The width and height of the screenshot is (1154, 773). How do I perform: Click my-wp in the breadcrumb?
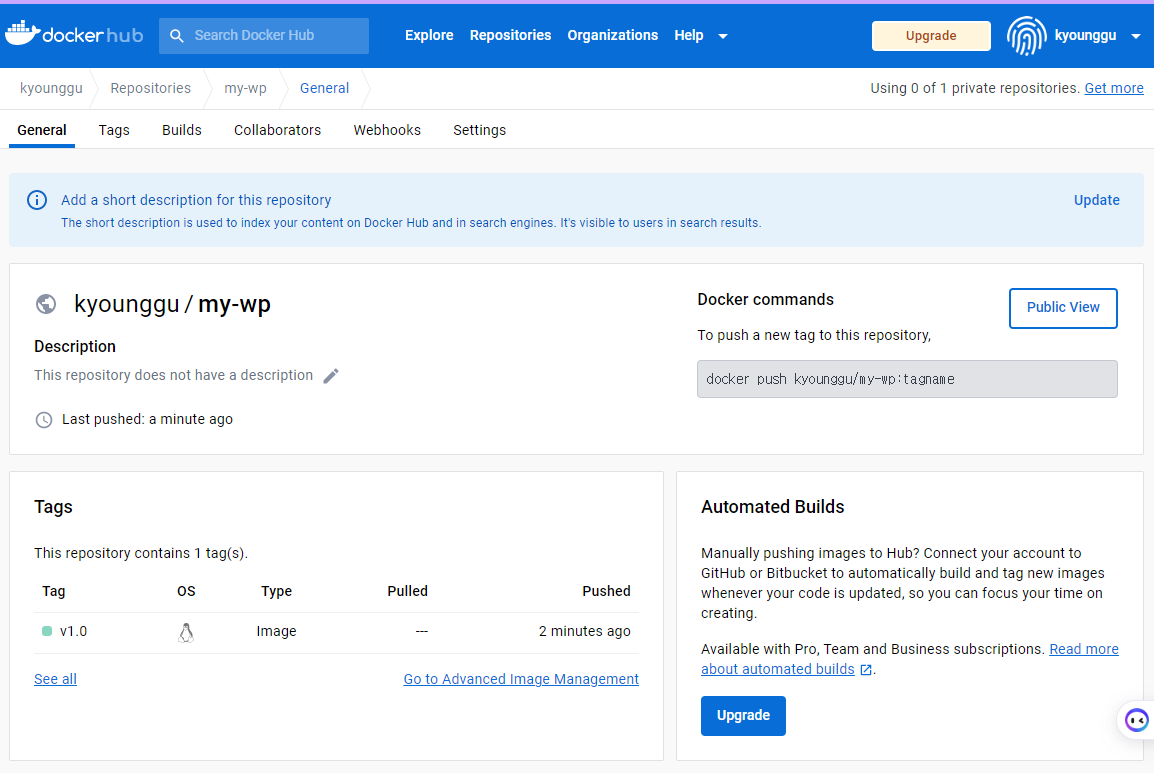245,88
